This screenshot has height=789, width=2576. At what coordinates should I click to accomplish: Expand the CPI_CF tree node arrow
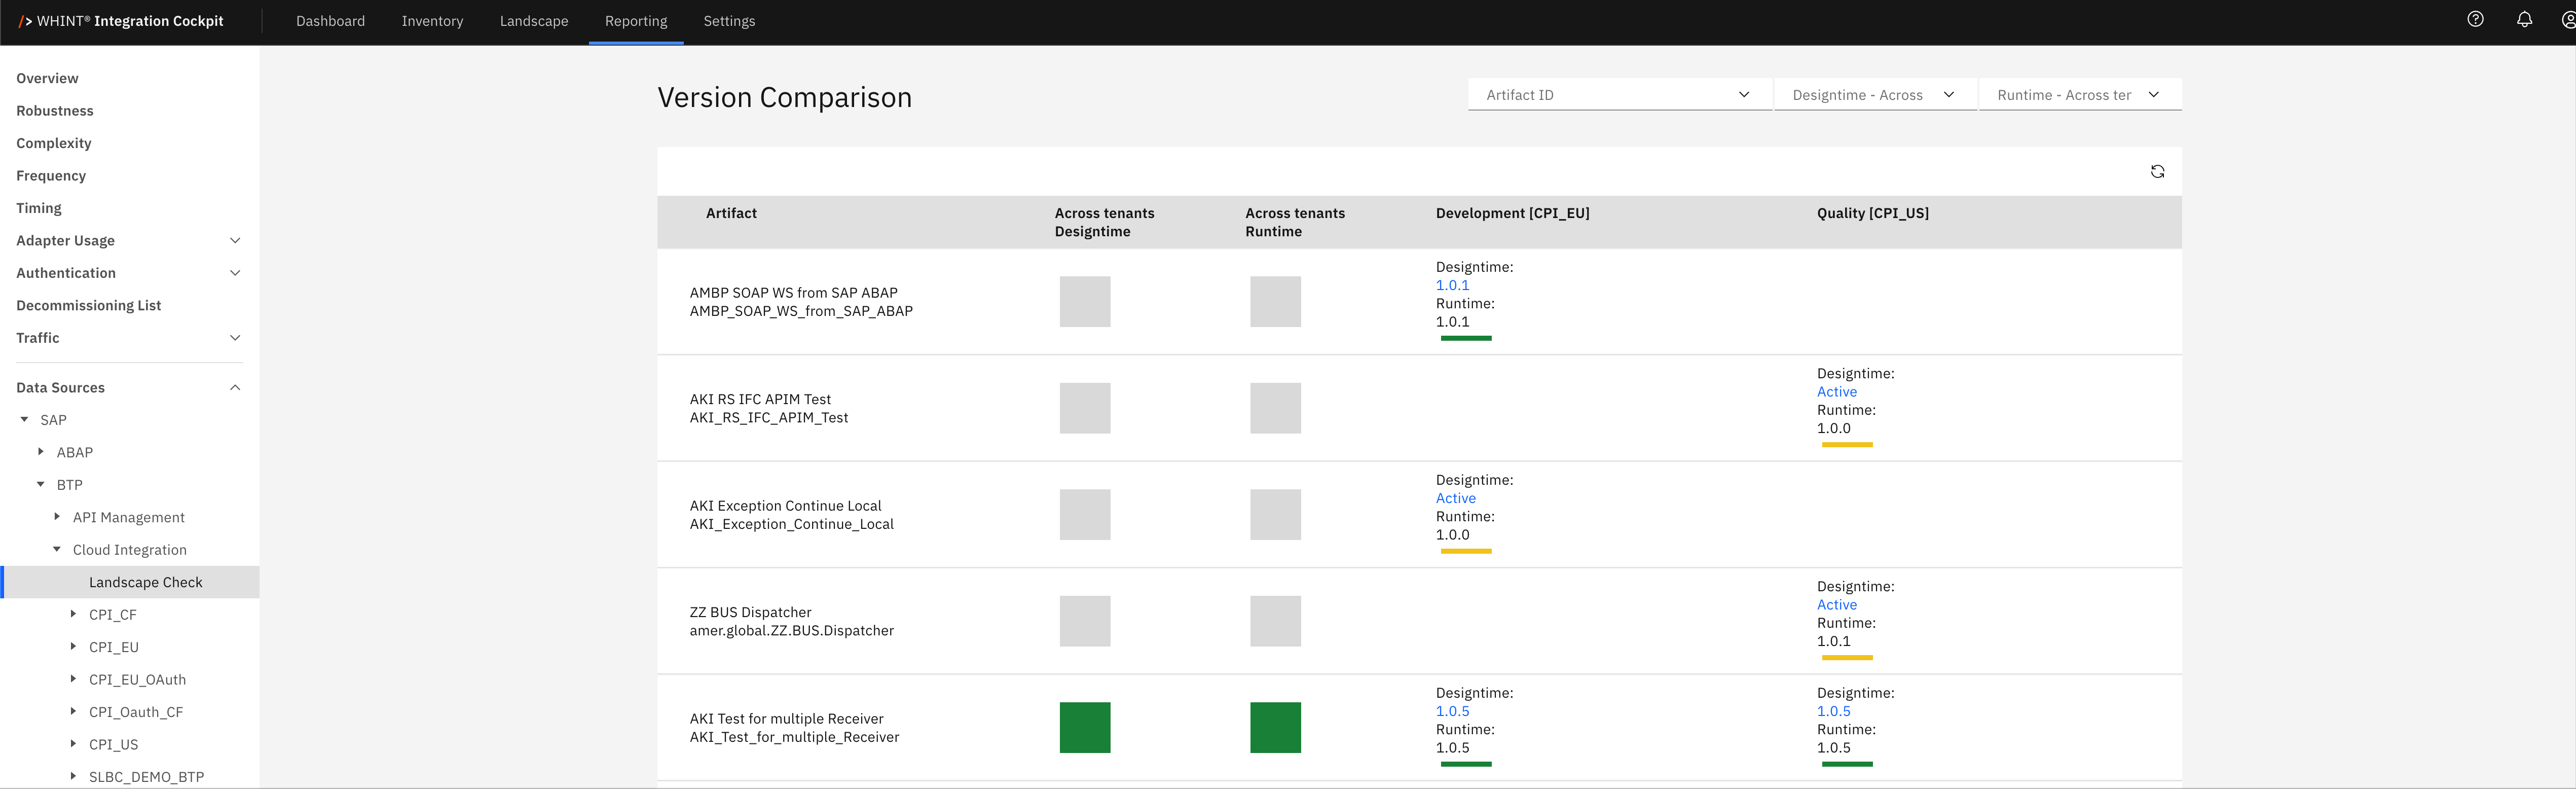click(x=73, y=614)
